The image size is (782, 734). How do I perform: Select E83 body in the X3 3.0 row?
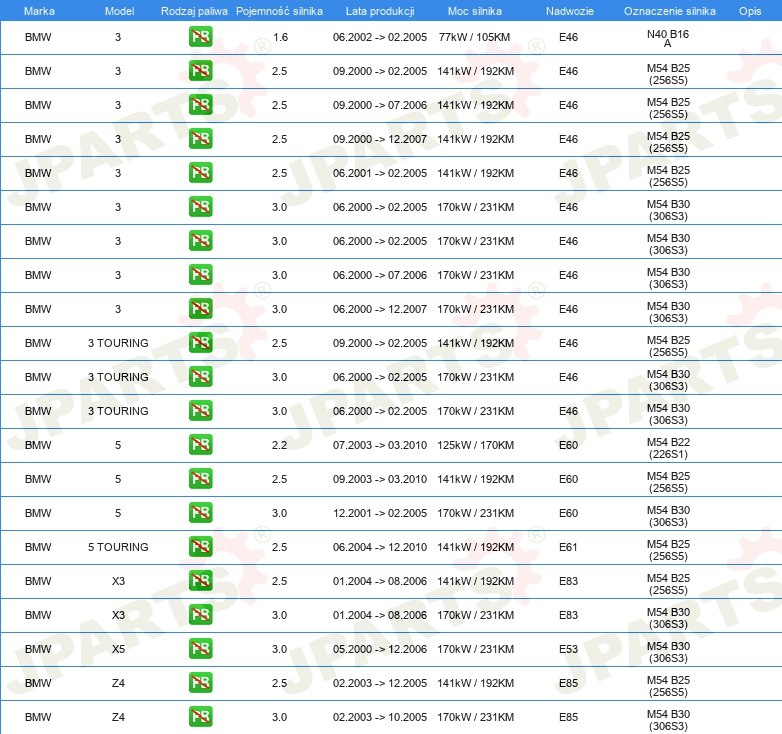click(568, 614)
